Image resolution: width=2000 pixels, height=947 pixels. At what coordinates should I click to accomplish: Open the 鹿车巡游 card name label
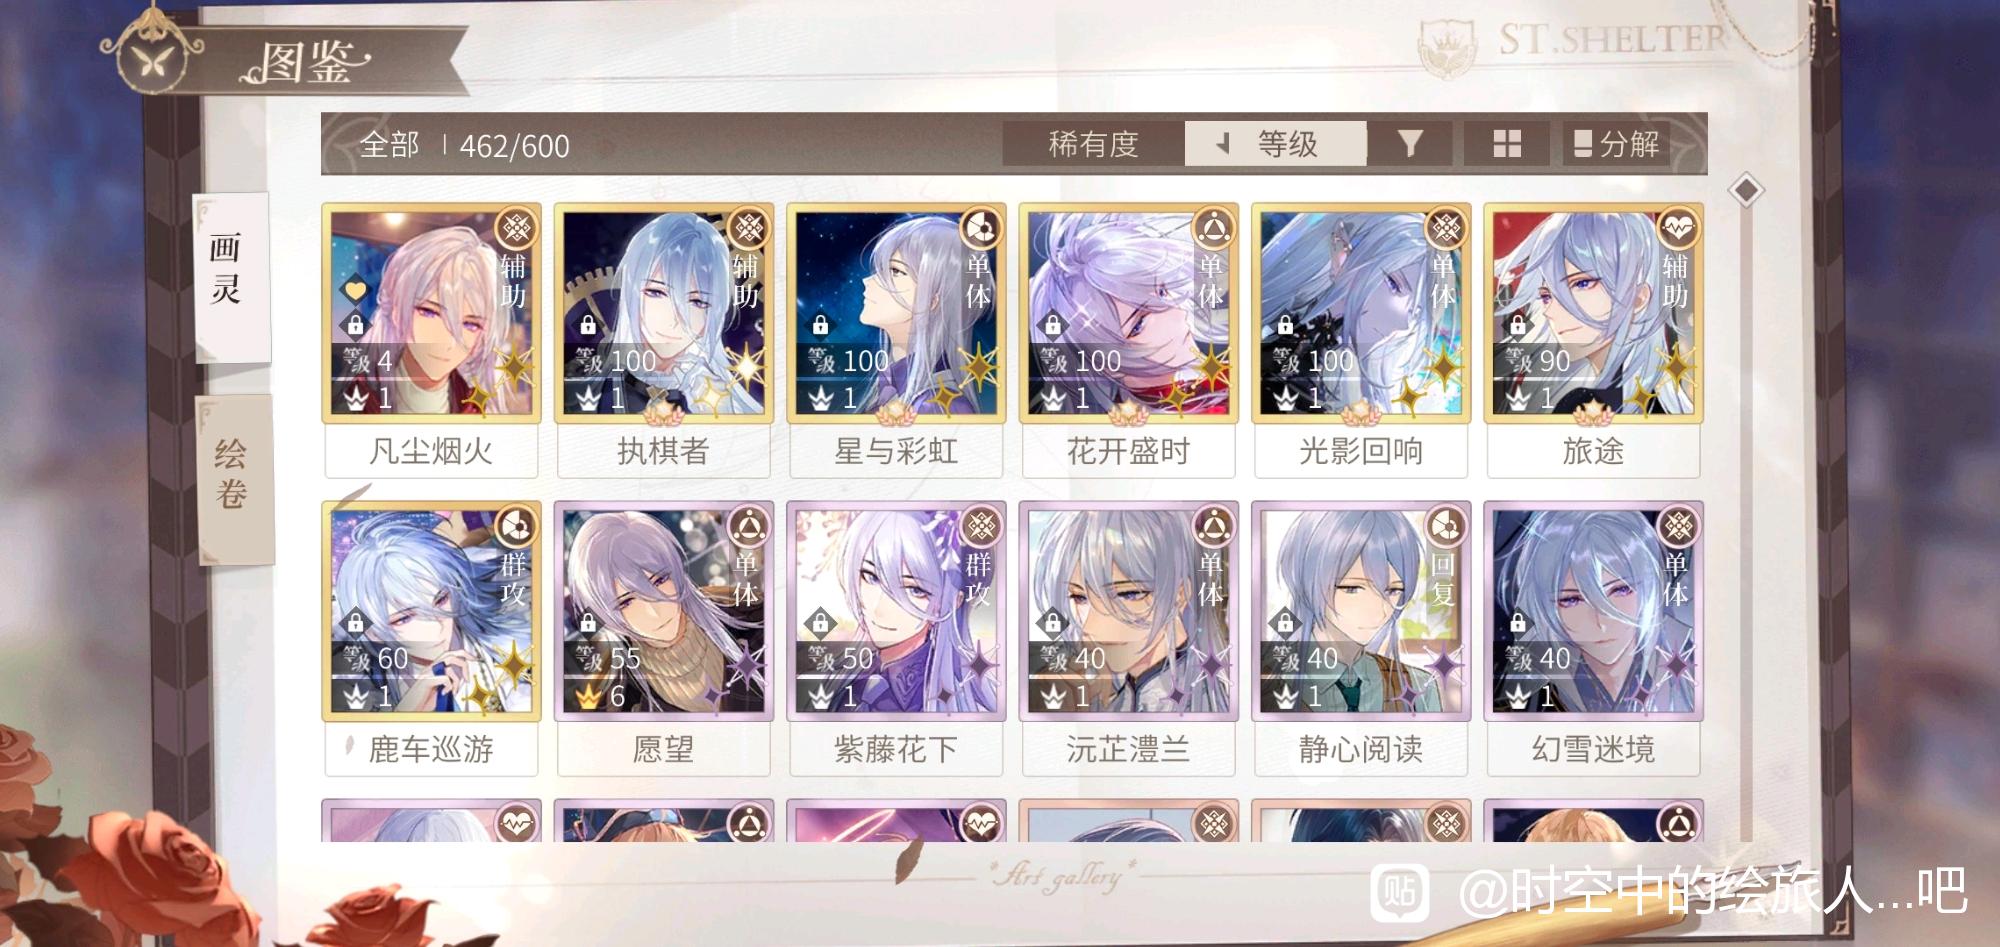431,750
